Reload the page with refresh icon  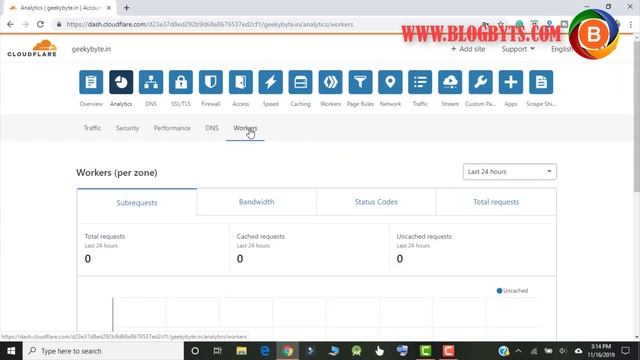(x=40, y=24)
